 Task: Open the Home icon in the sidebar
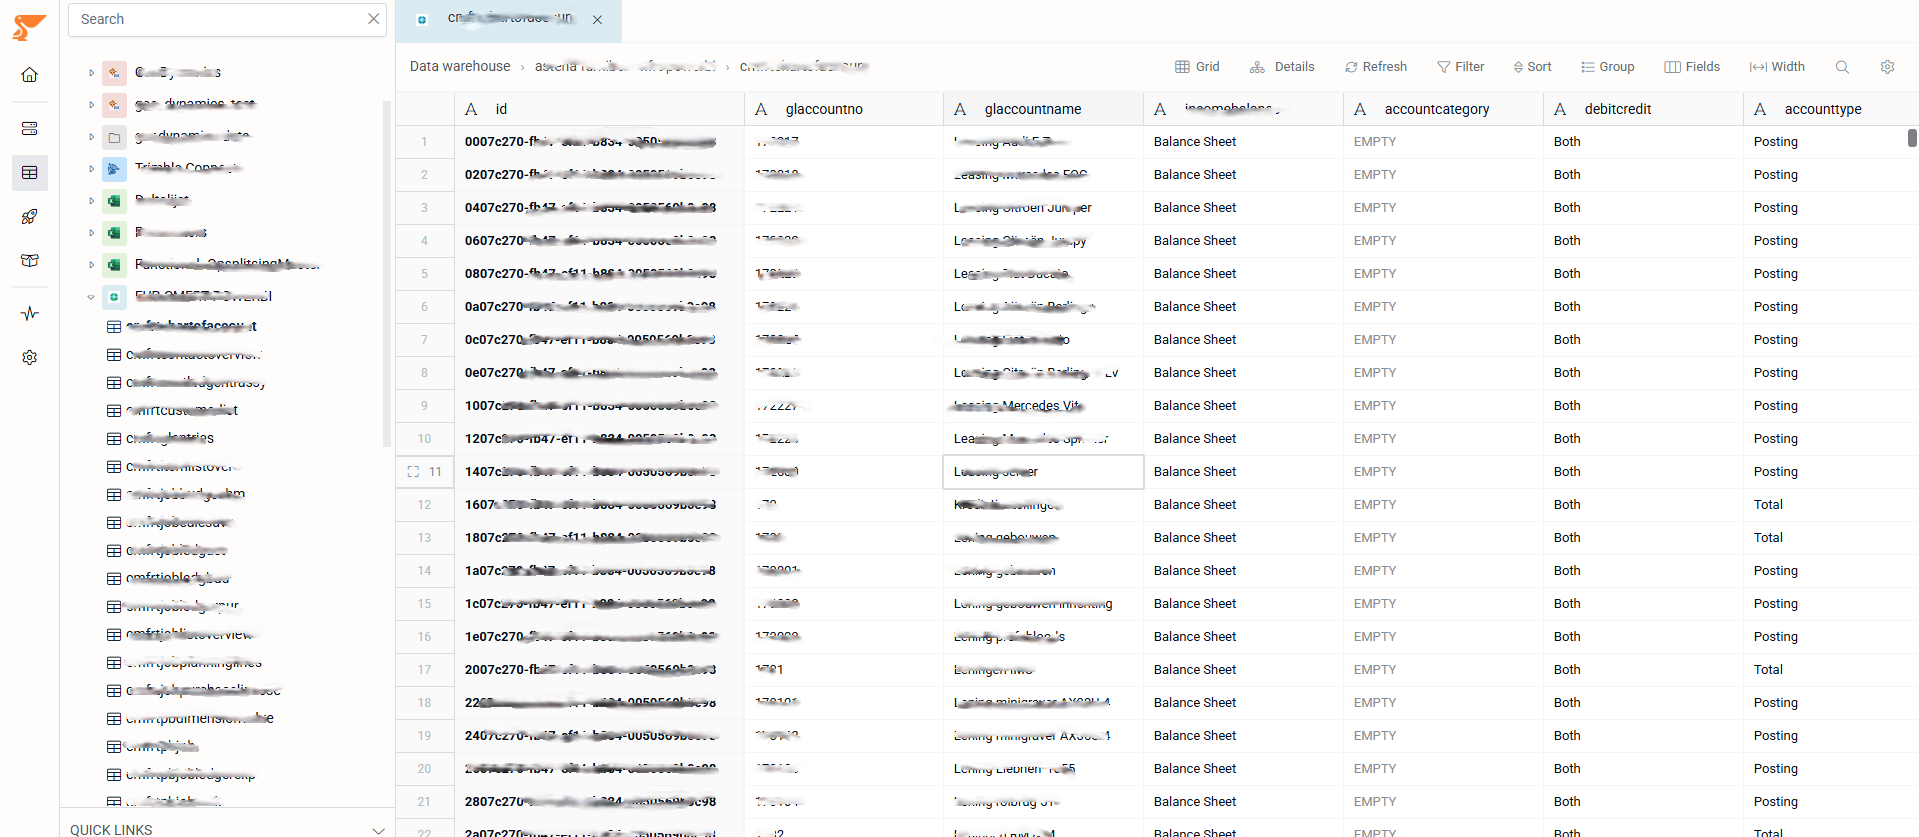click(x=30, y=75)
